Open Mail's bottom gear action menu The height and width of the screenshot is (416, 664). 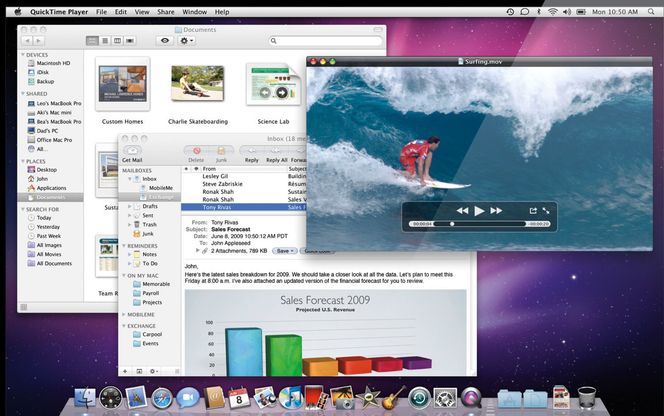(154, 371)
